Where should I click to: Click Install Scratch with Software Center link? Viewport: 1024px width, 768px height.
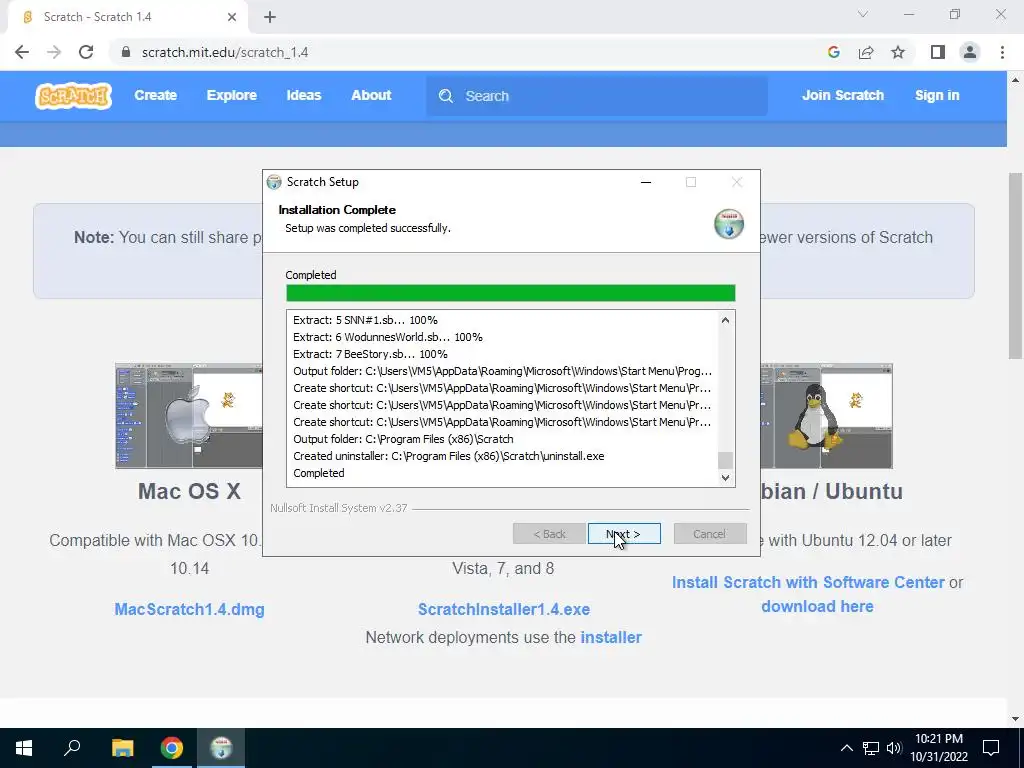tap(808, 583)
